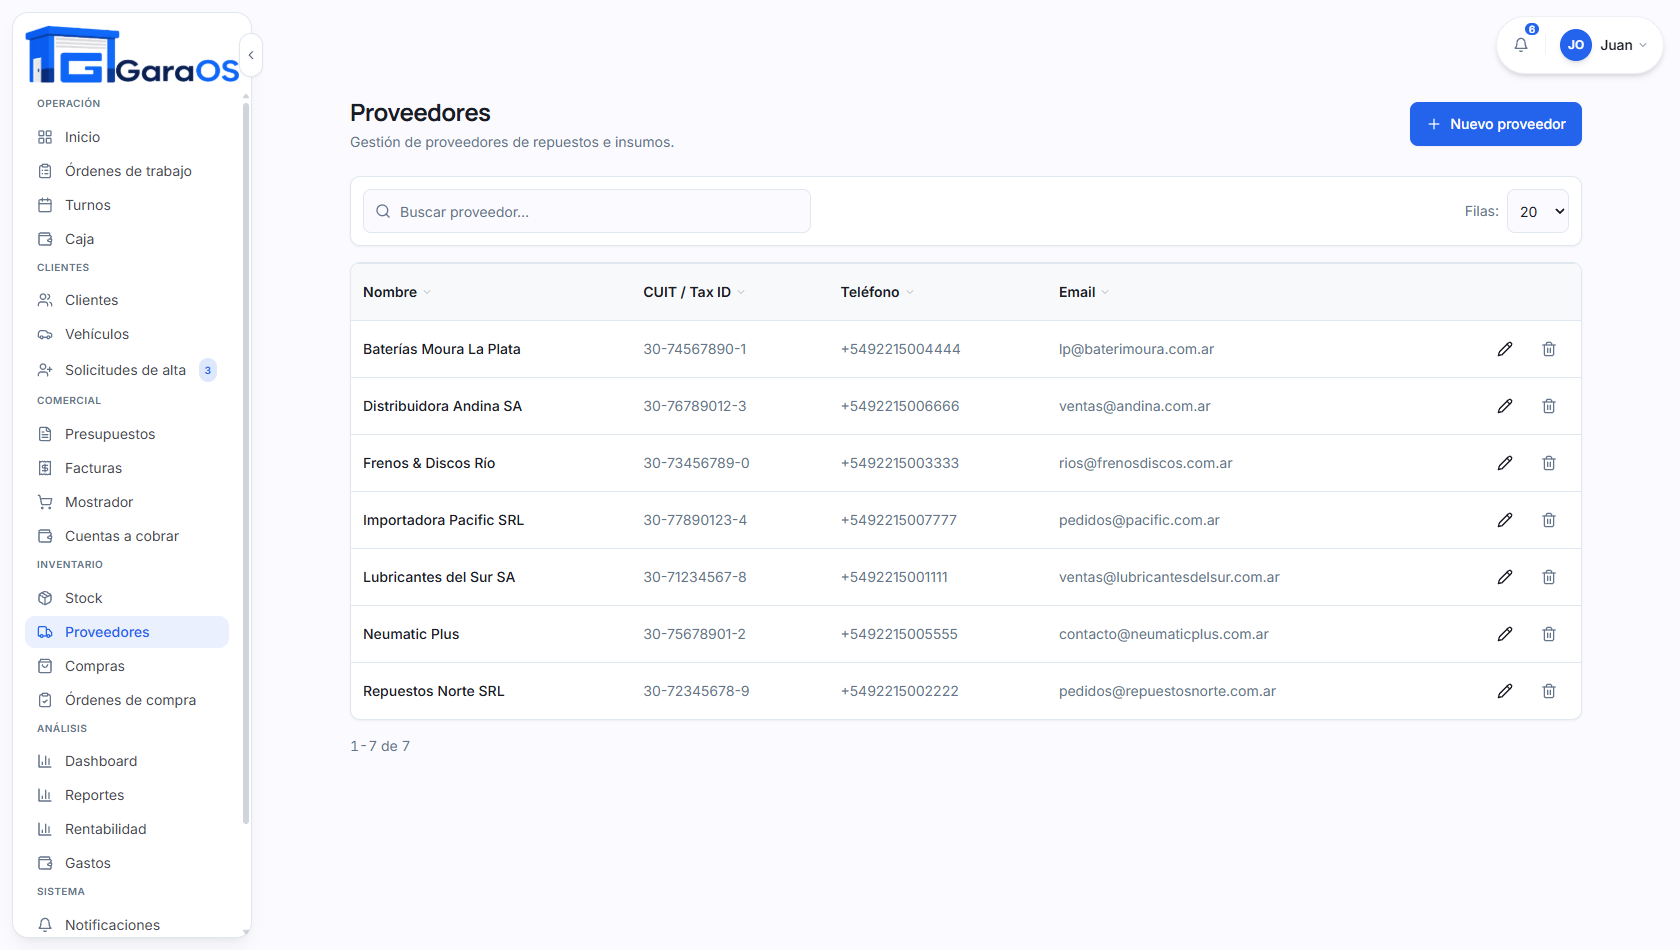Delete Baterías Moura La Plata with trash icon
1680x950 pixels.
1549,349
